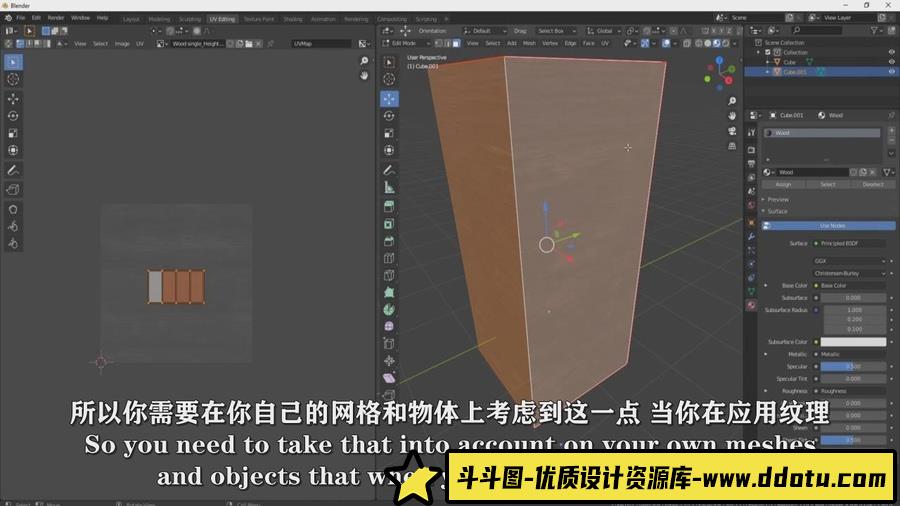Open the Global transform orientation dropdown
The image size is (900, 506).
[604, 31]
